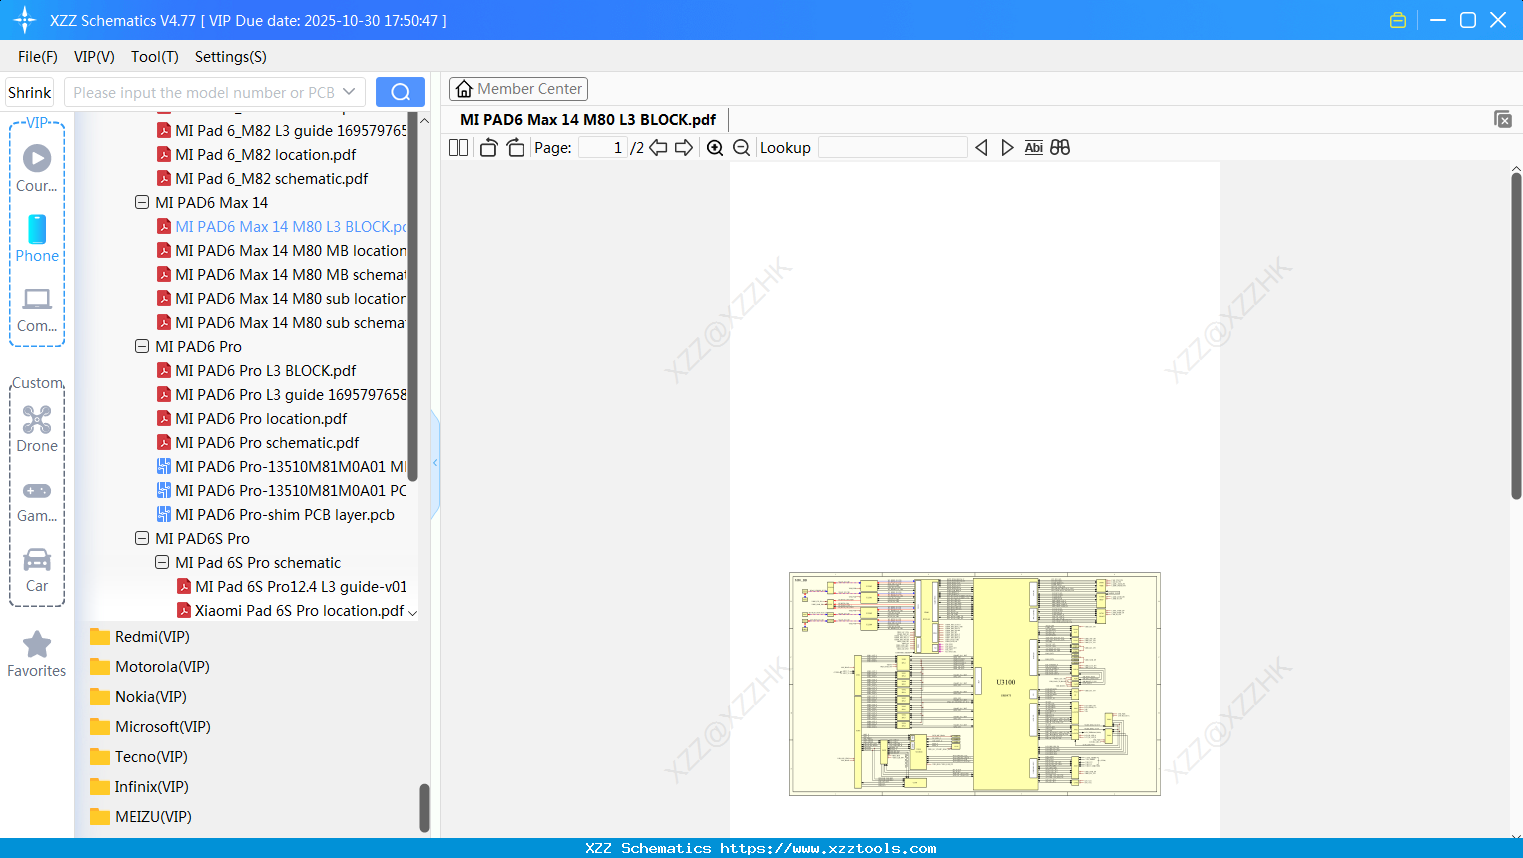The height and width of the screenshot is (858, 1523).
Task: Open the model number dropdown arrow
Action: click(349, 92)
